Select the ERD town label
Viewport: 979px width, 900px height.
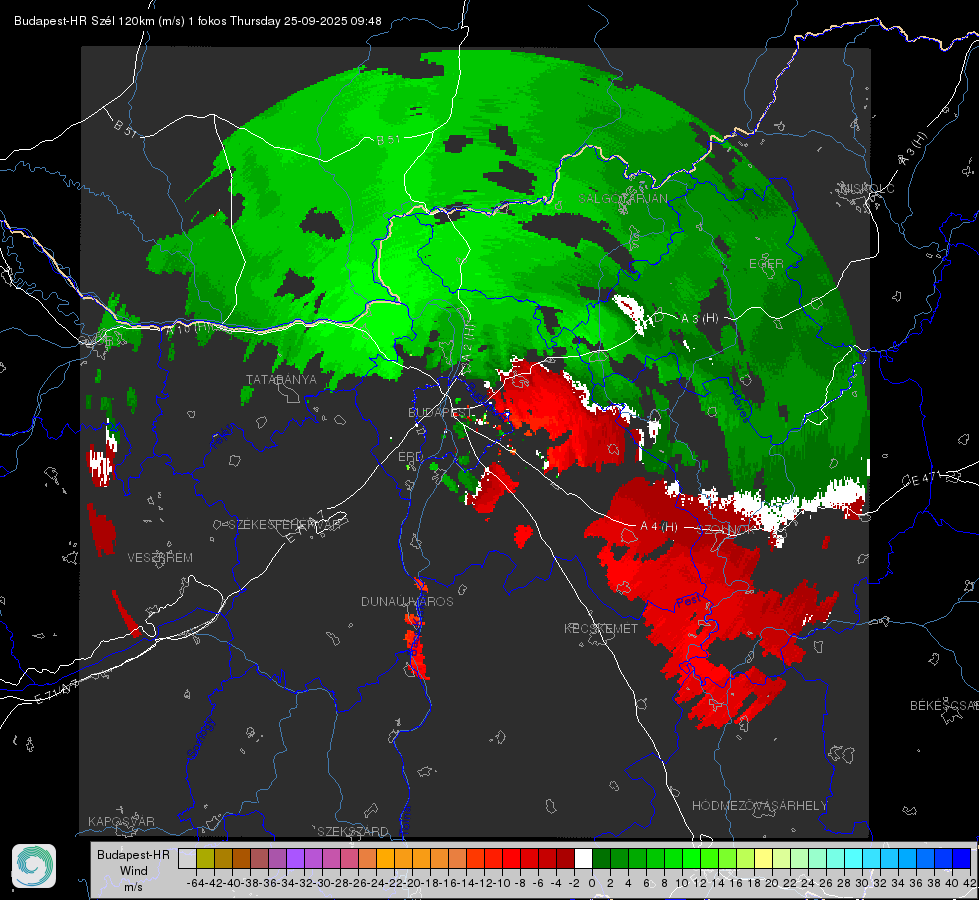(x=410, y=457)
